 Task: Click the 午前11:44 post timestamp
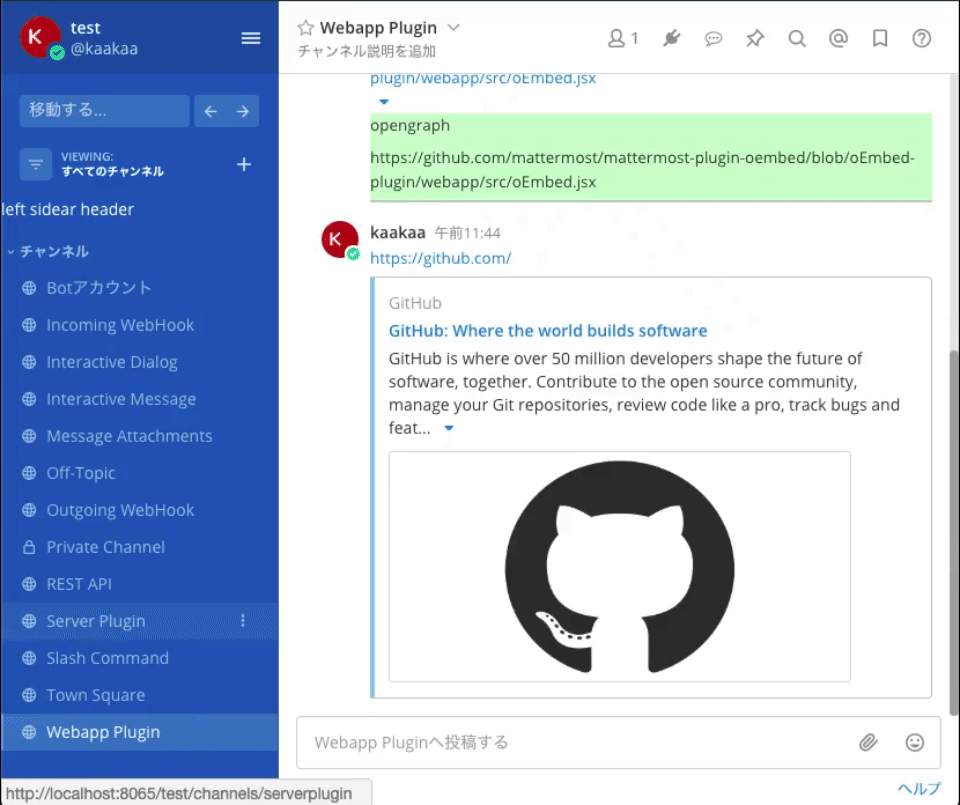coord(468,233)
